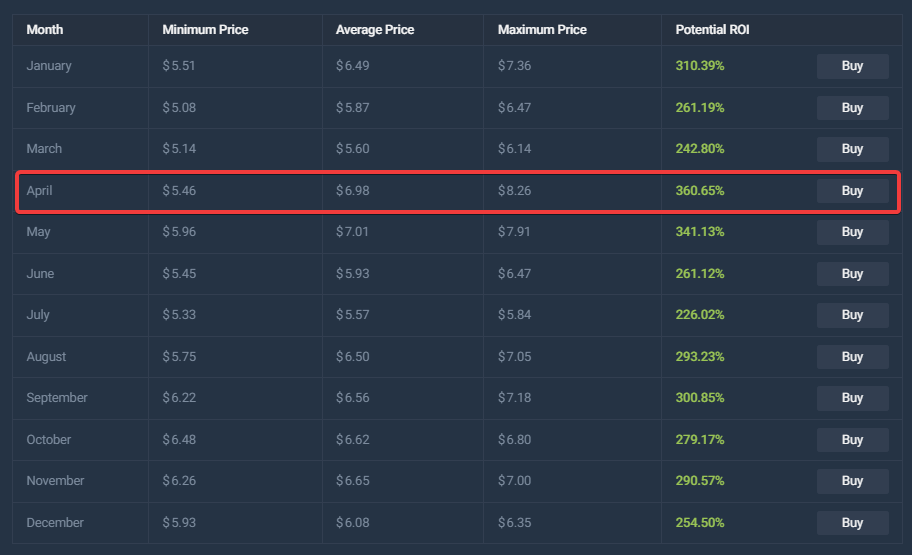This screenshot has height=555, width=912.
Task: Choose Buy for September
Action: tap(852, 398)
